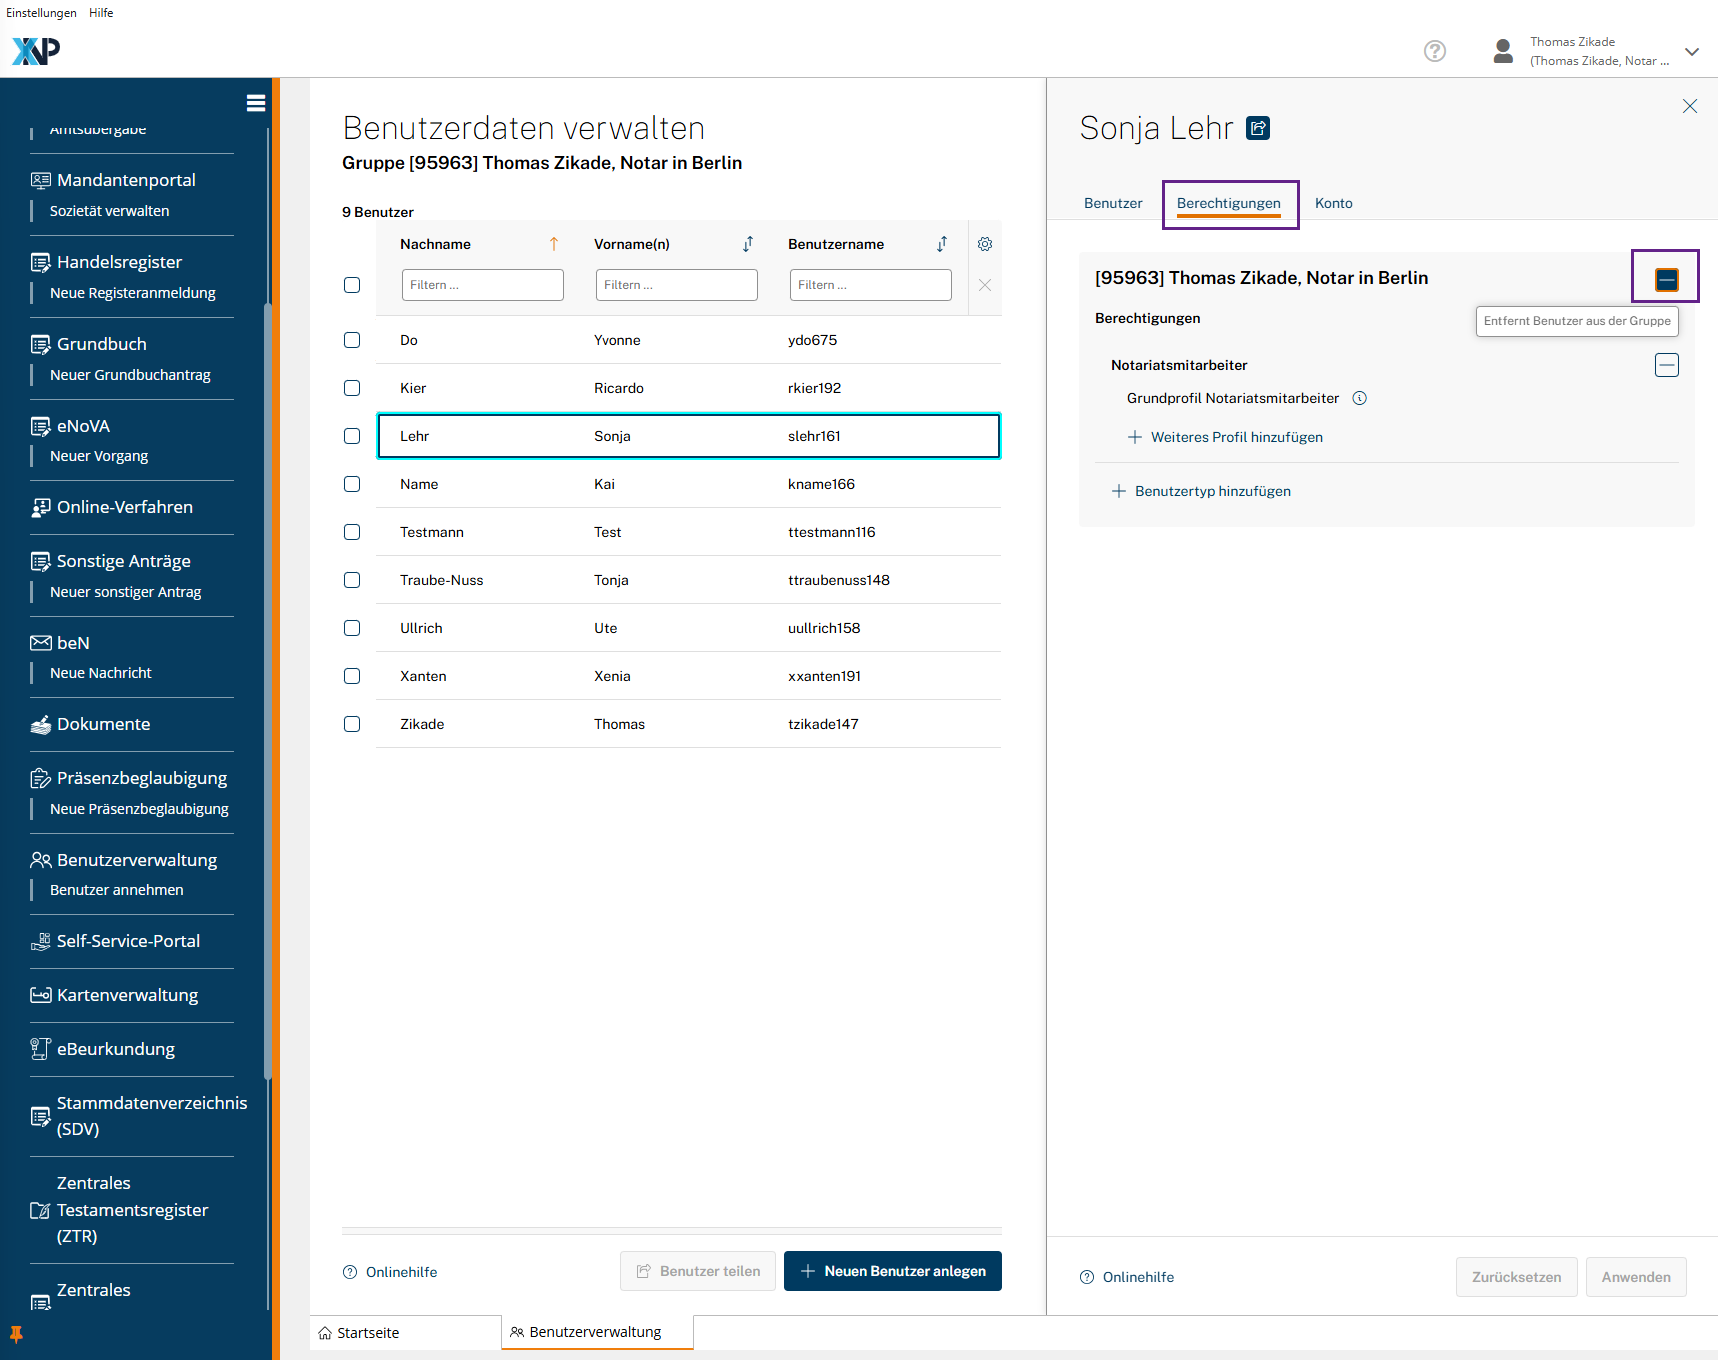Check the checkbox for user Do Yvonne

tap(352, 340)
